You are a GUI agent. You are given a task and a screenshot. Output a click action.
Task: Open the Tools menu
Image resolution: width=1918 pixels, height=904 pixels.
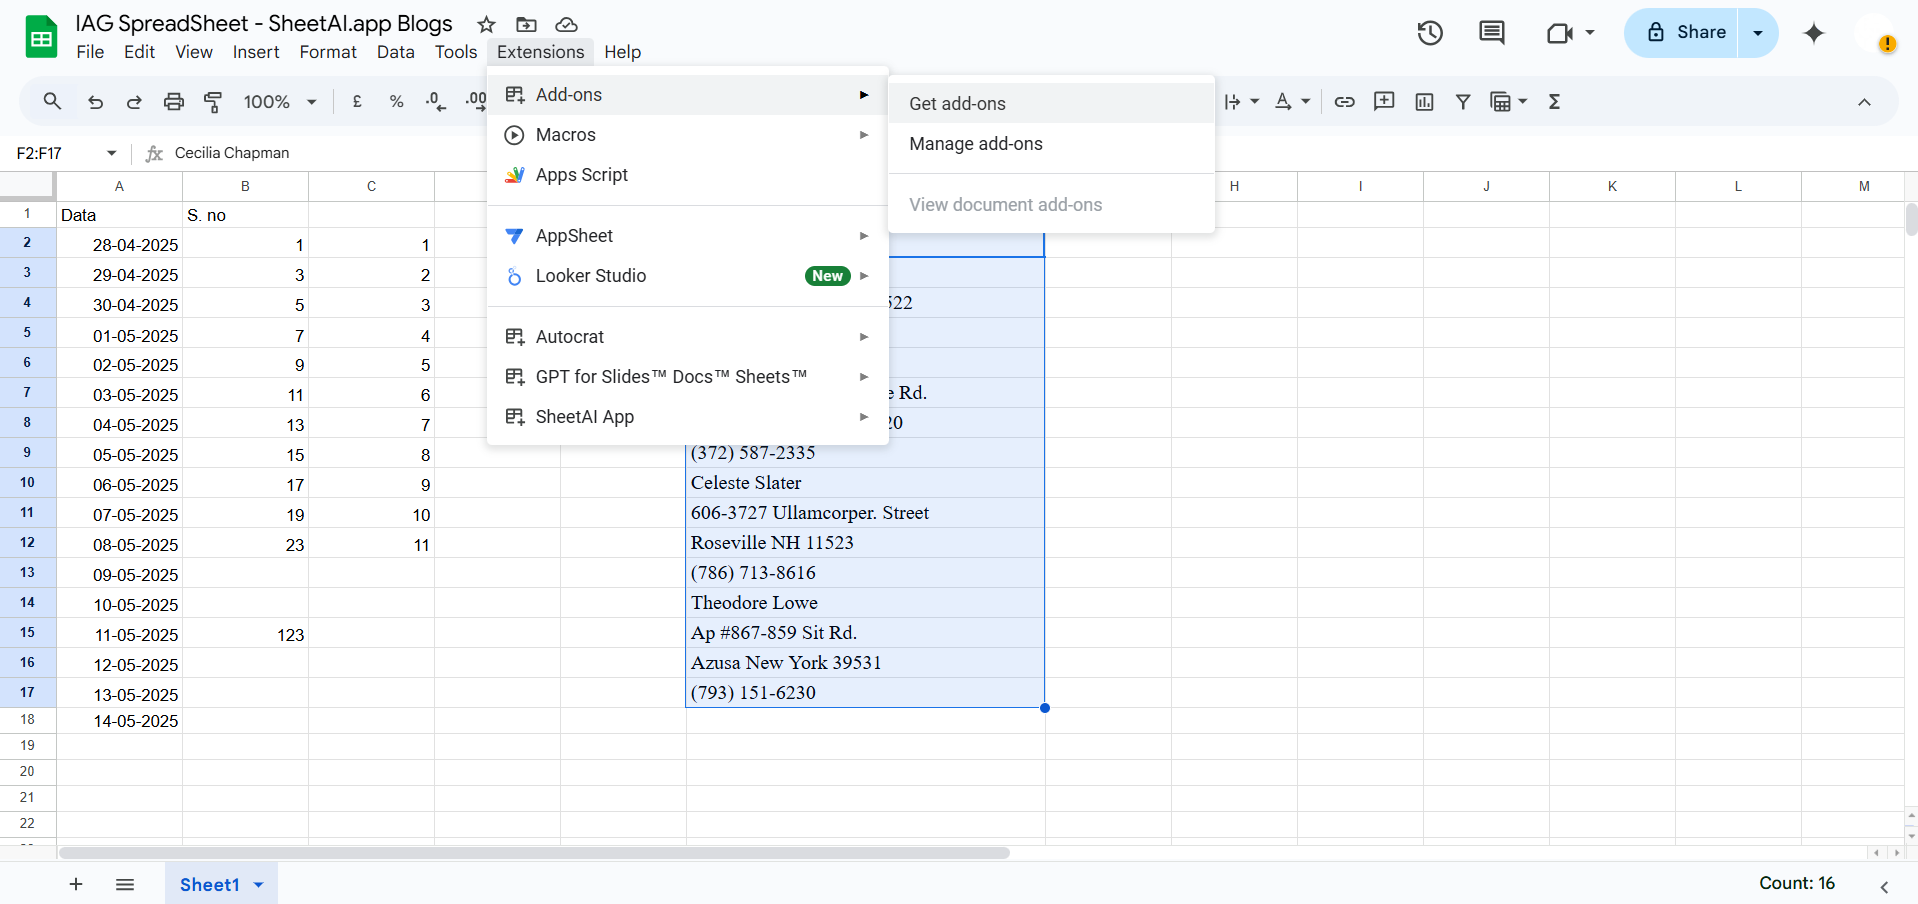[x=456, y=52]
